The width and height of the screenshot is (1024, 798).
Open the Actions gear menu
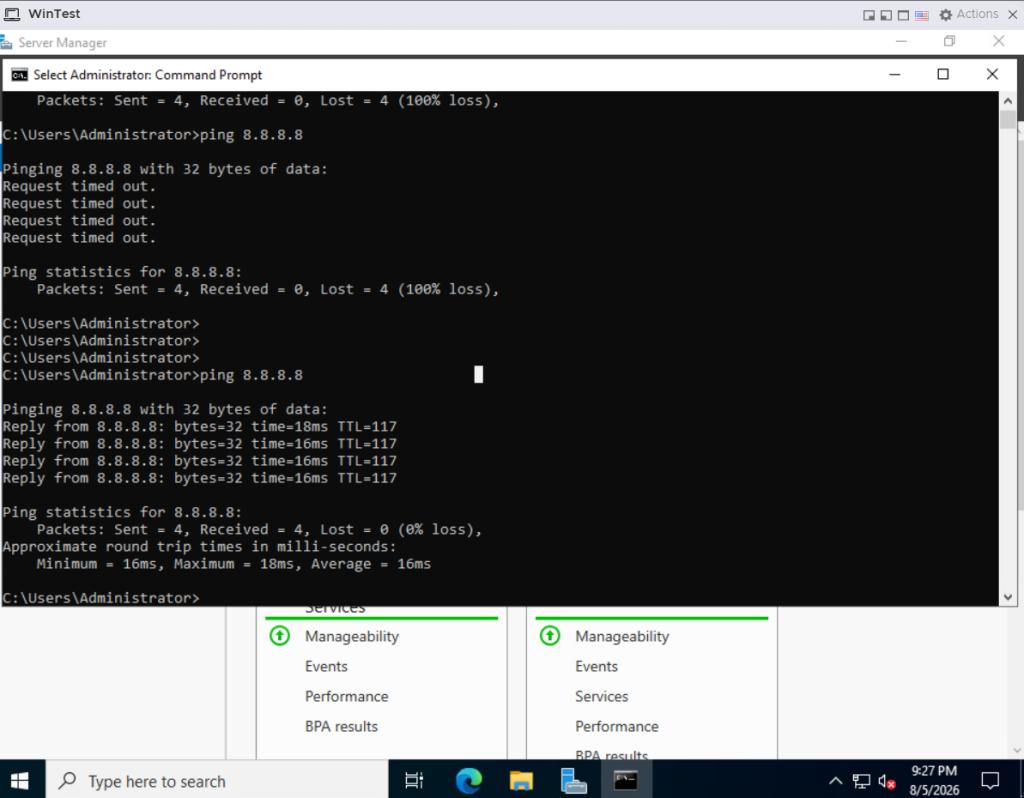tap(969, 14)
